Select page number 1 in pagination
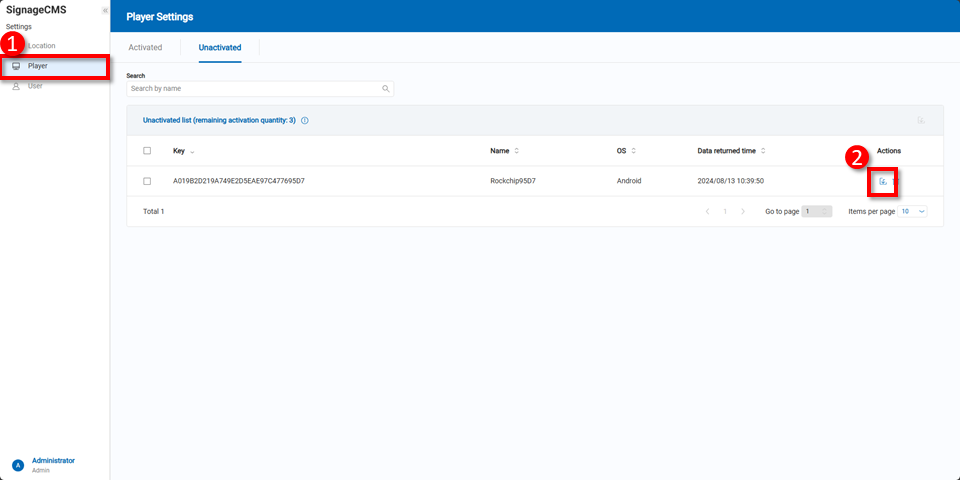 pos(725,211)
